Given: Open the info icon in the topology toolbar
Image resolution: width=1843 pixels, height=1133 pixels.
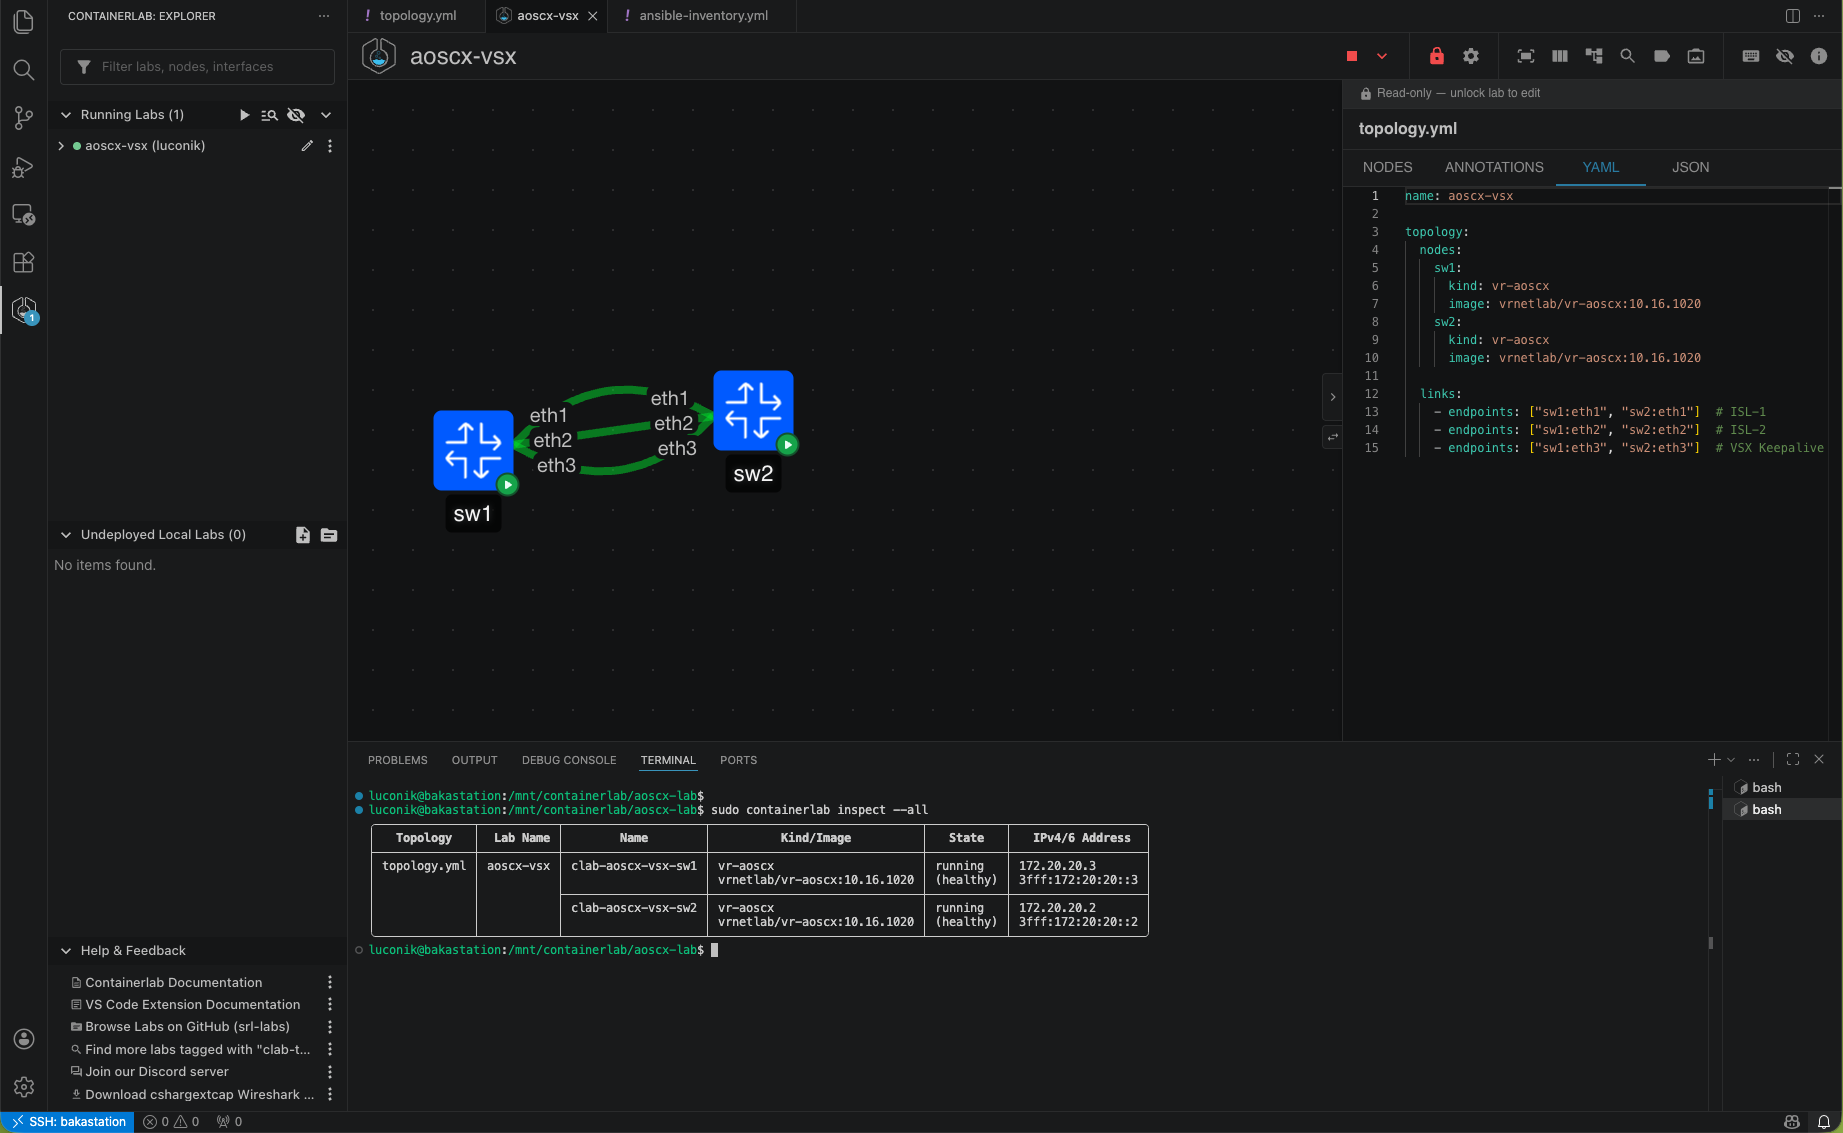Looking at the screenshot, I should pos(1819,56).
